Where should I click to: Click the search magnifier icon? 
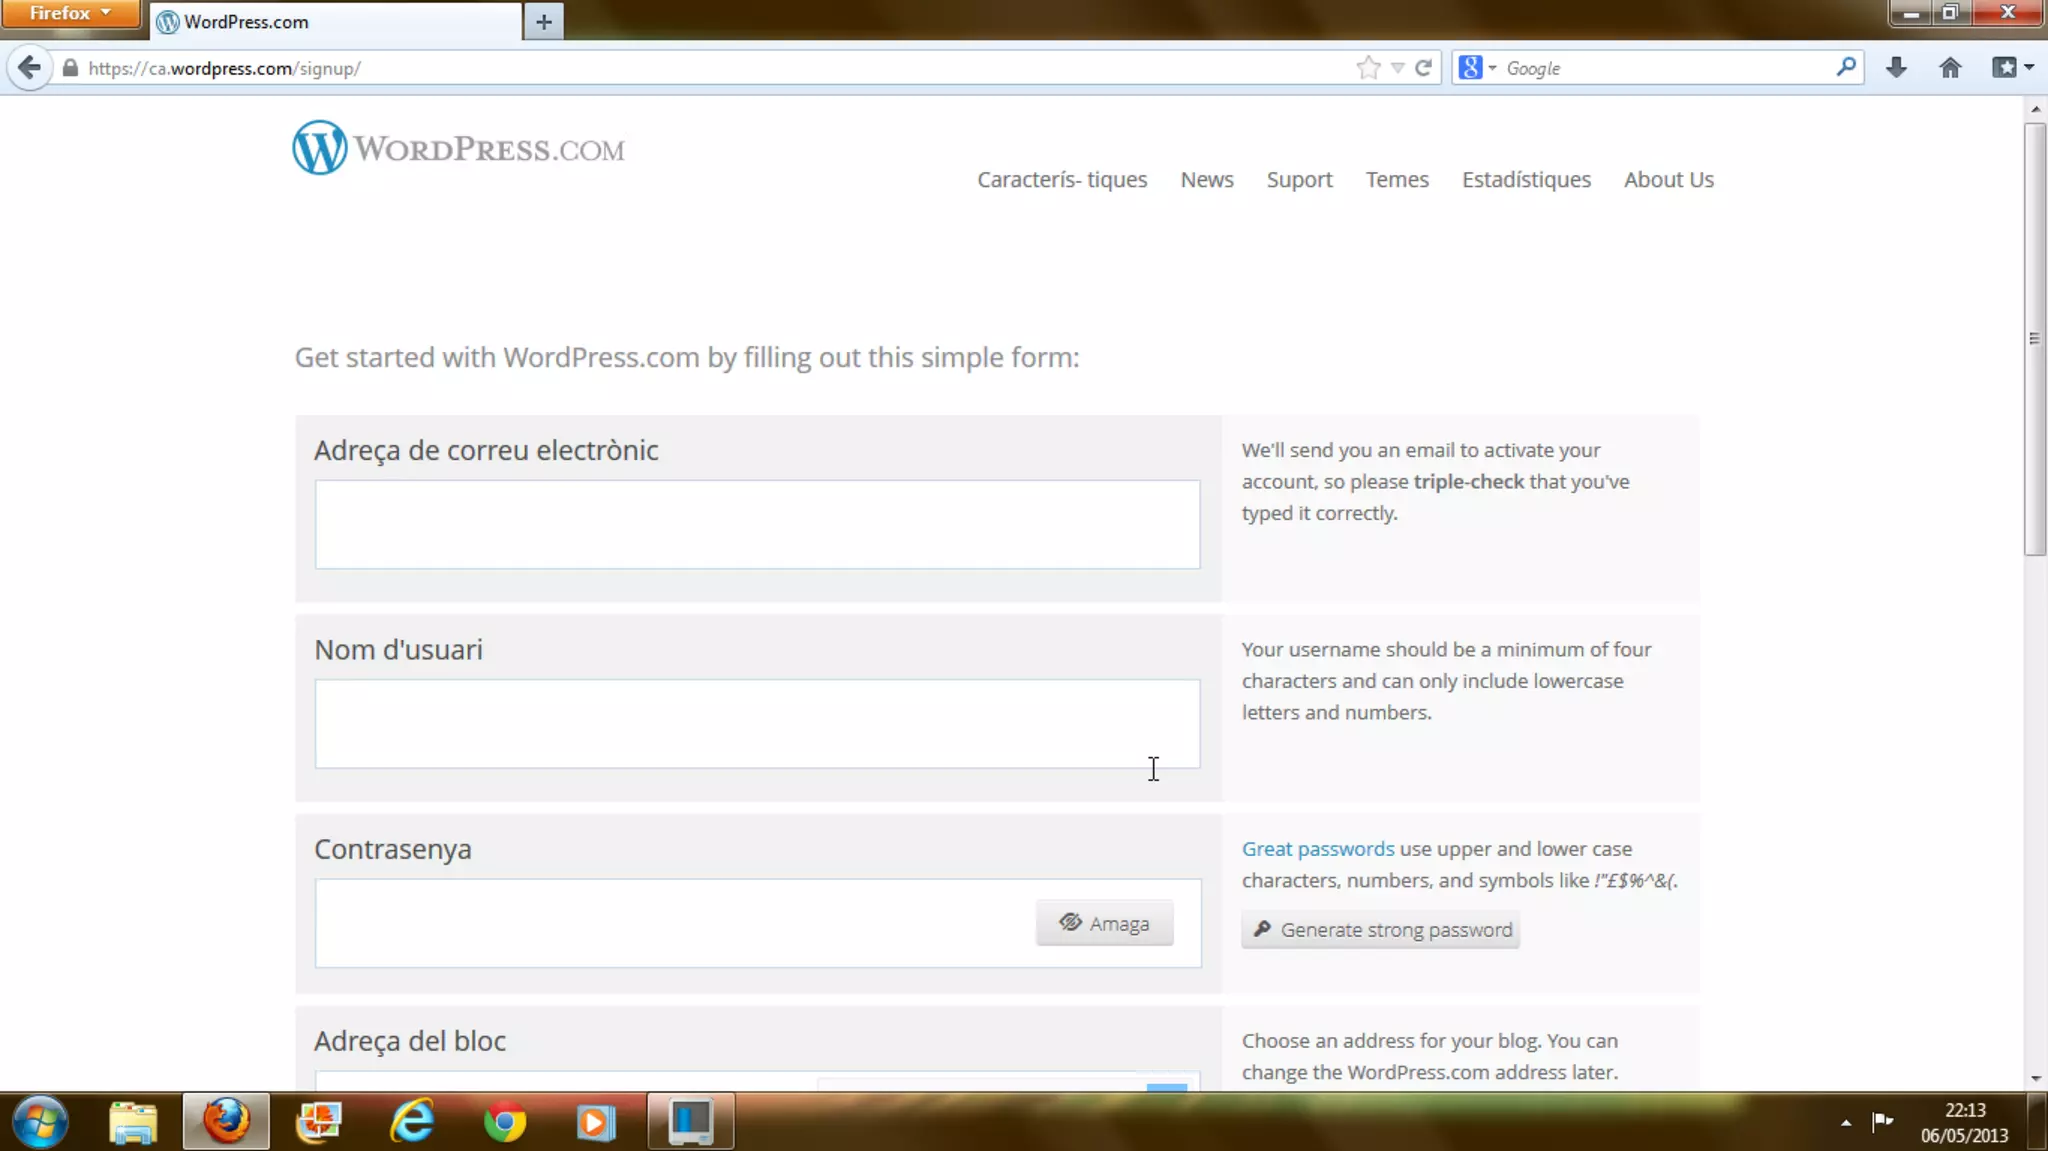[x=1846, y=67]
